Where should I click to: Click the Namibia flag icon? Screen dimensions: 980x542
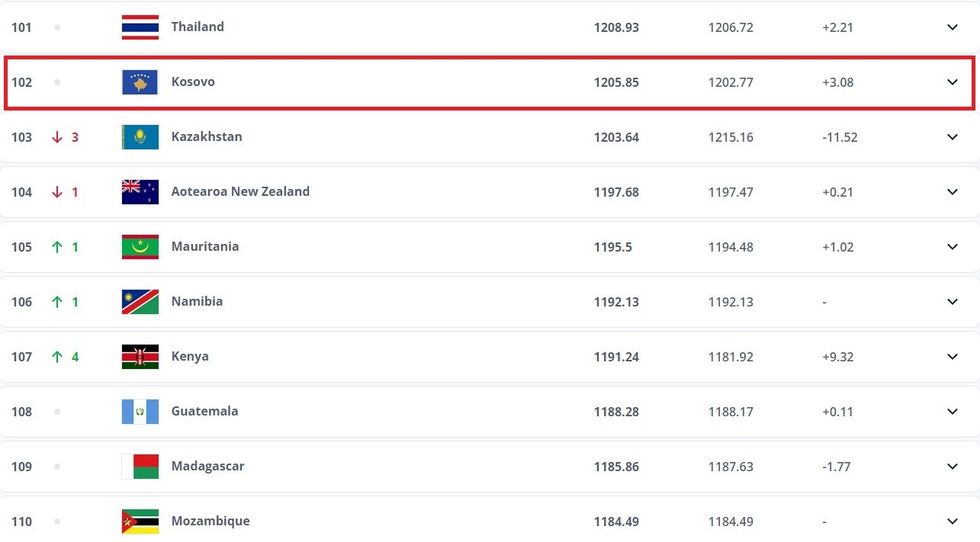(x=140, y=302)
